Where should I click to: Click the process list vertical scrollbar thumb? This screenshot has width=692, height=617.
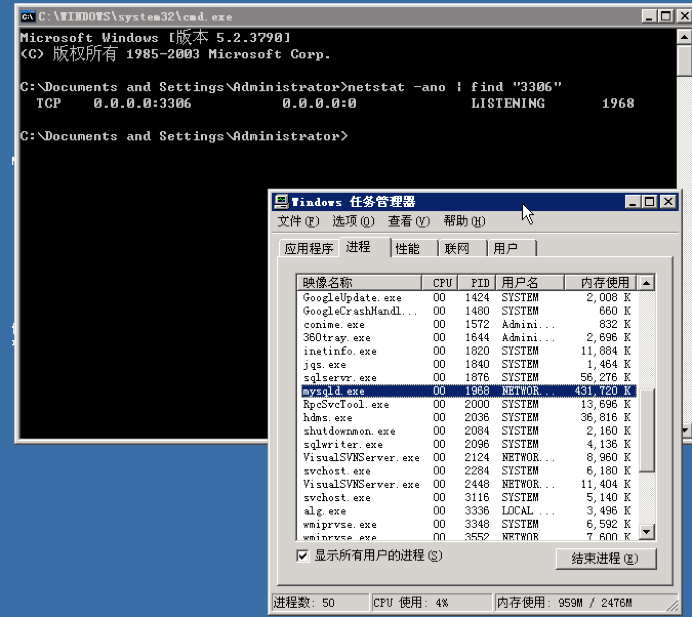click(647, 430)
